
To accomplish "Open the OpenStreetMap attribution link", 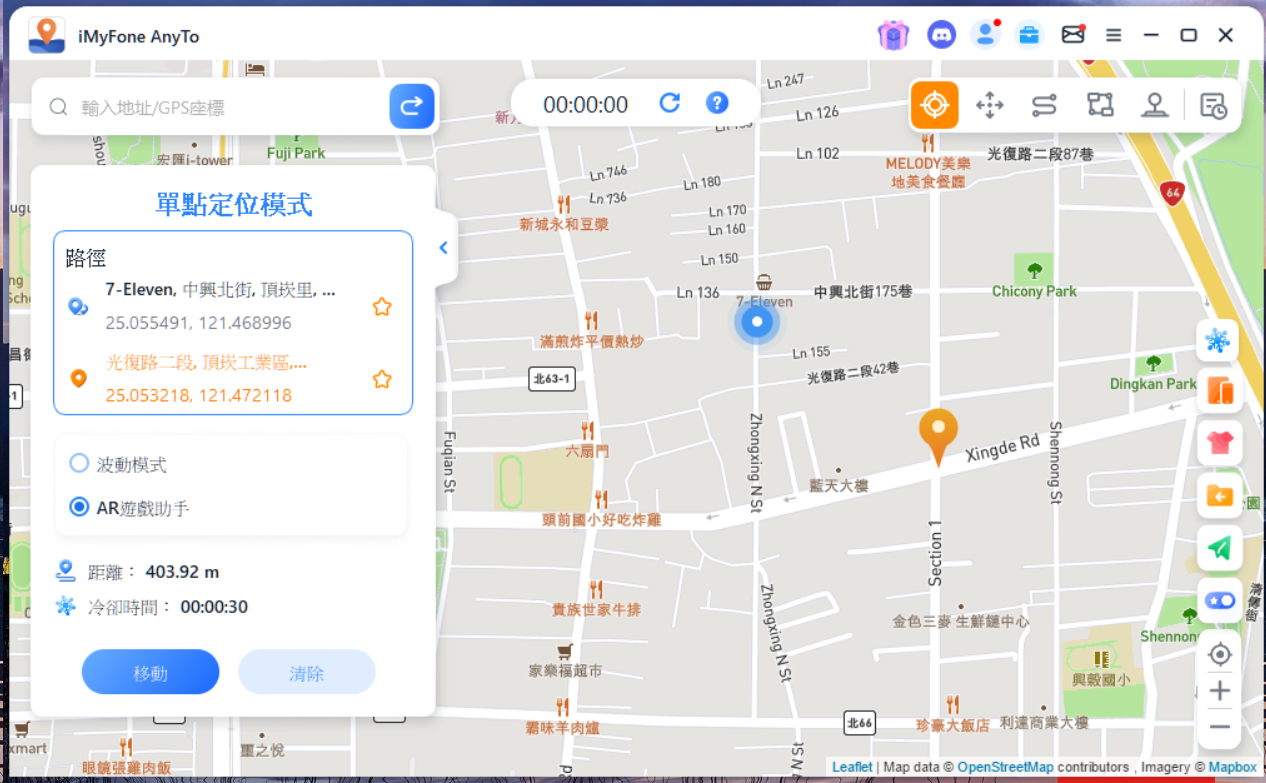I will (x=1005, y=767).
